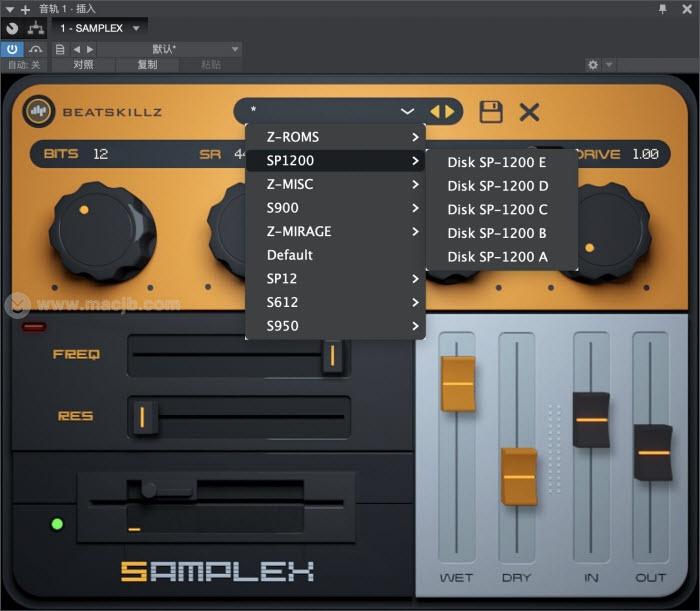Image resolution: width=700 pixels, height=611 pixels.
Task: Open the SP12 preset category
Action: 335,278
